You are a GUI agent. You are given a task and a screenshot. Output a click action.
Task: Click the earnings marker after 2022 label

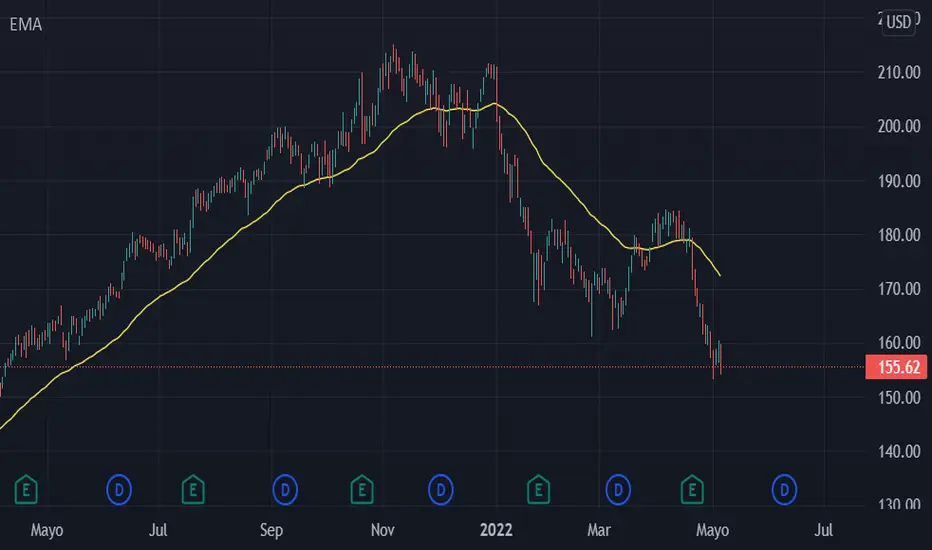coord(539,489)
